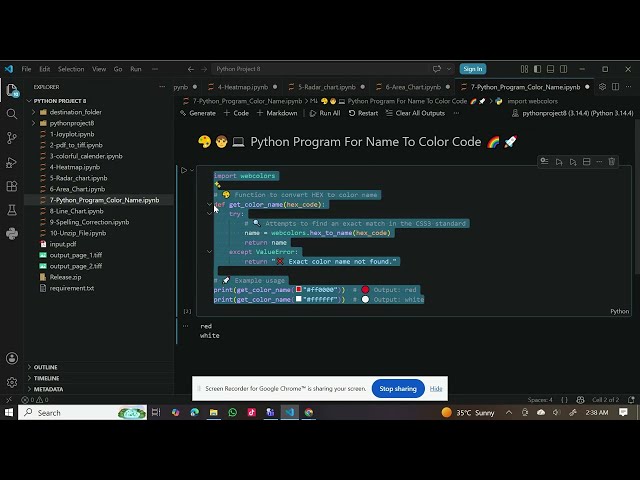Go forward with the right arrow
The width and height of the screenshot is (640, 480).
point(204,69)
